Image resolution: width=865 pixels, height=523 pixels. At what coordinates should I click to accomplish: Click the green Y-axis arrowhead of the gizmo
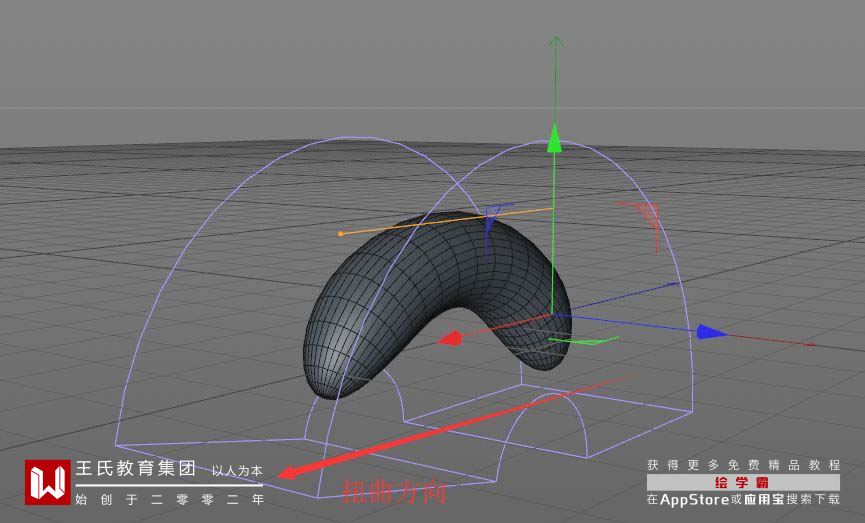click(x=554, y=137)
